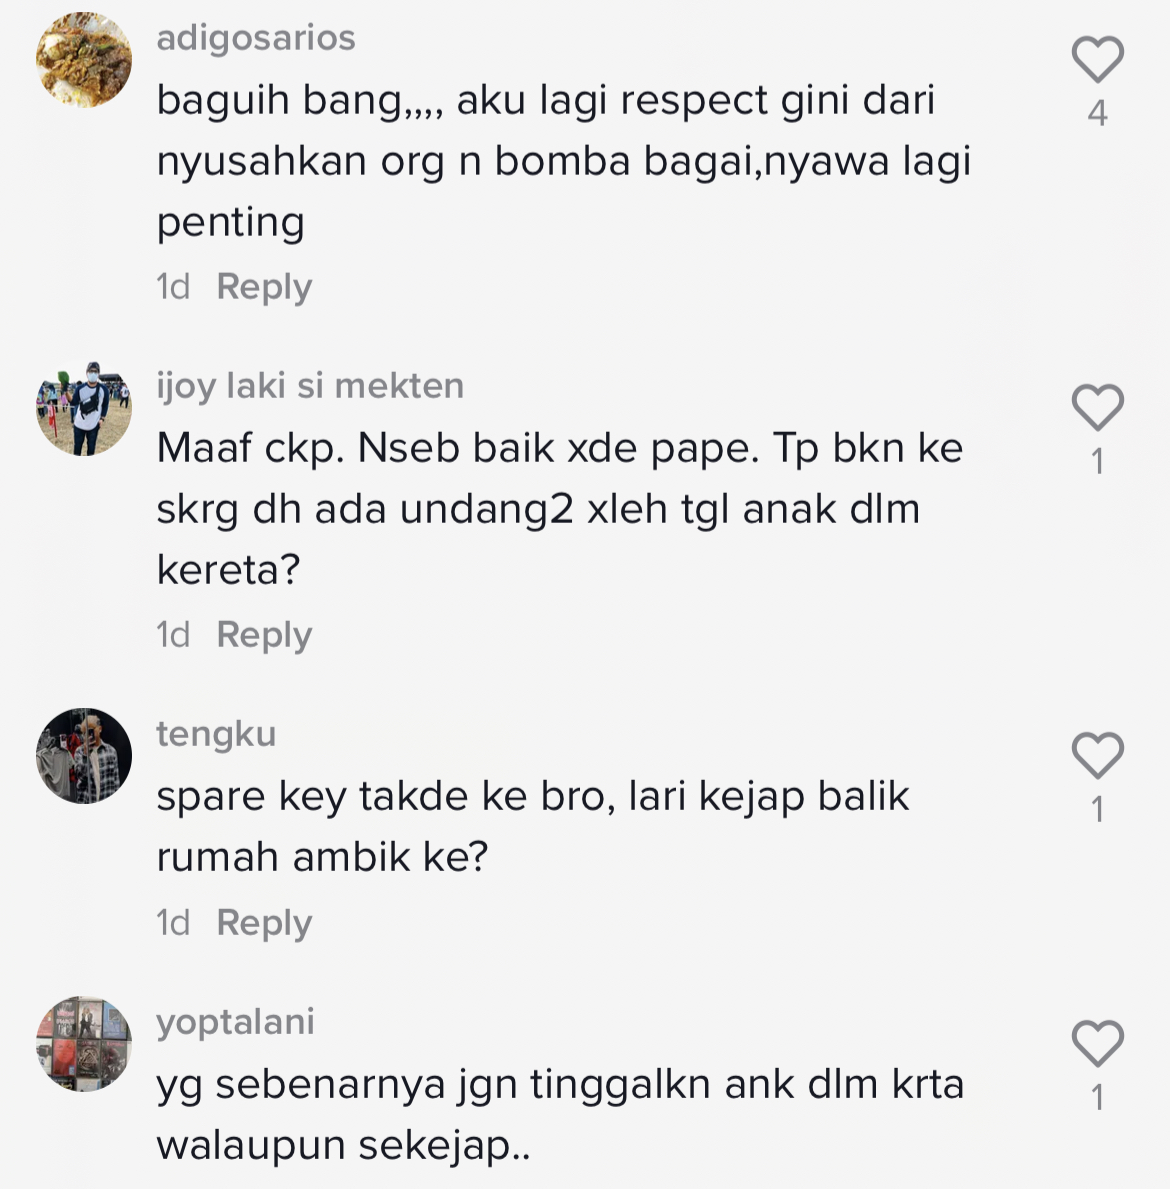Click the like count 4 on top comment
Viewport: 1170px width, 1189px height.
pos(1097,113)
